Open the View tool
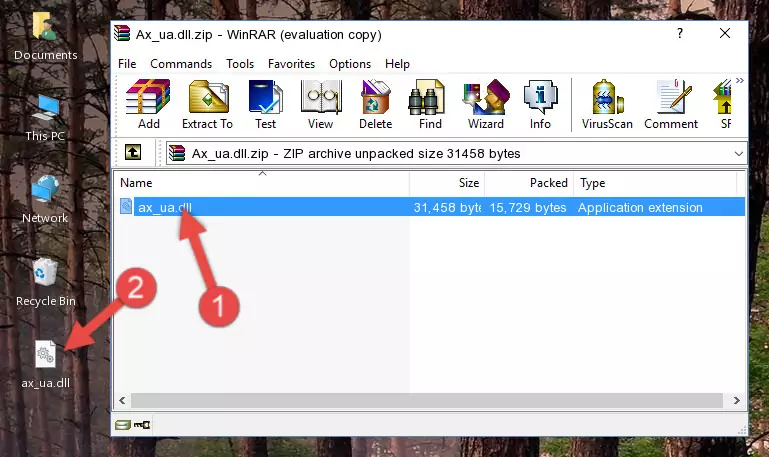Viewport: 769px width, 457px height. pyautogui.click(x=320, y=104)
